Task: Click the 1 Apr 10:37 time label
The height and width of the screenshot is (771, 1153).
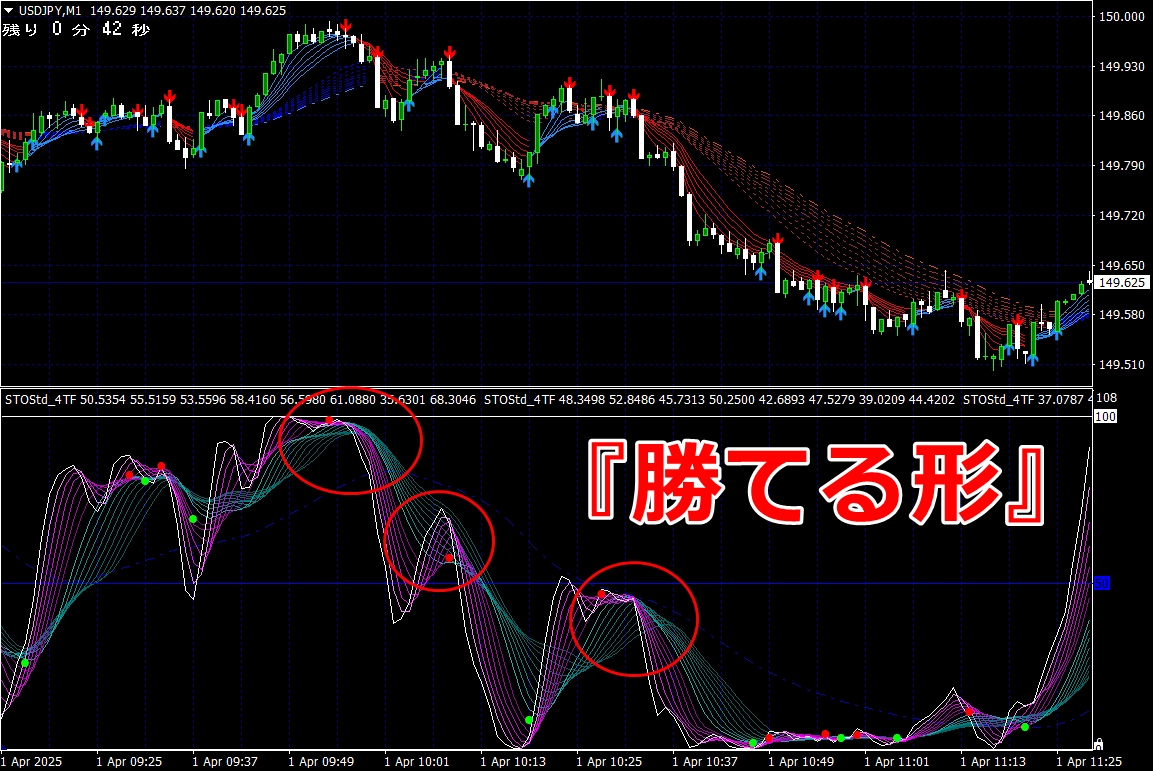Action: (704, 761)
